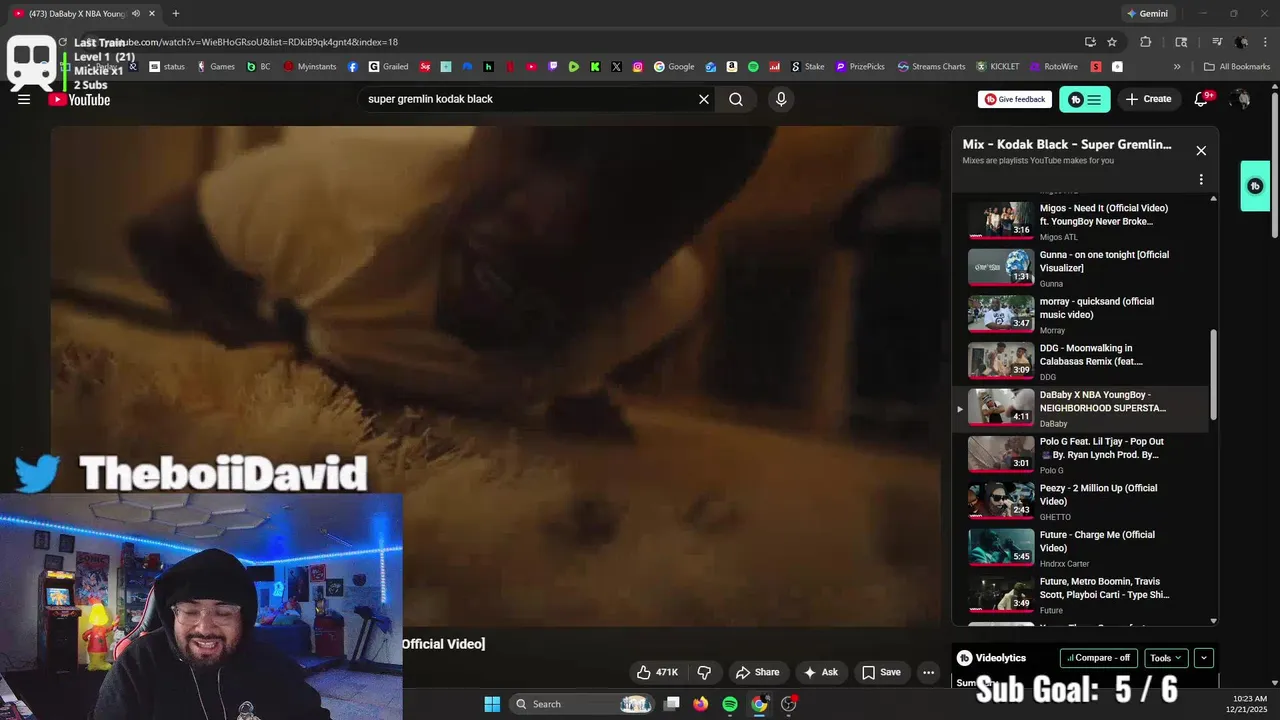
Task: Open the Spotify bookmark in bookmarks bar
Action: coord(753,67)
